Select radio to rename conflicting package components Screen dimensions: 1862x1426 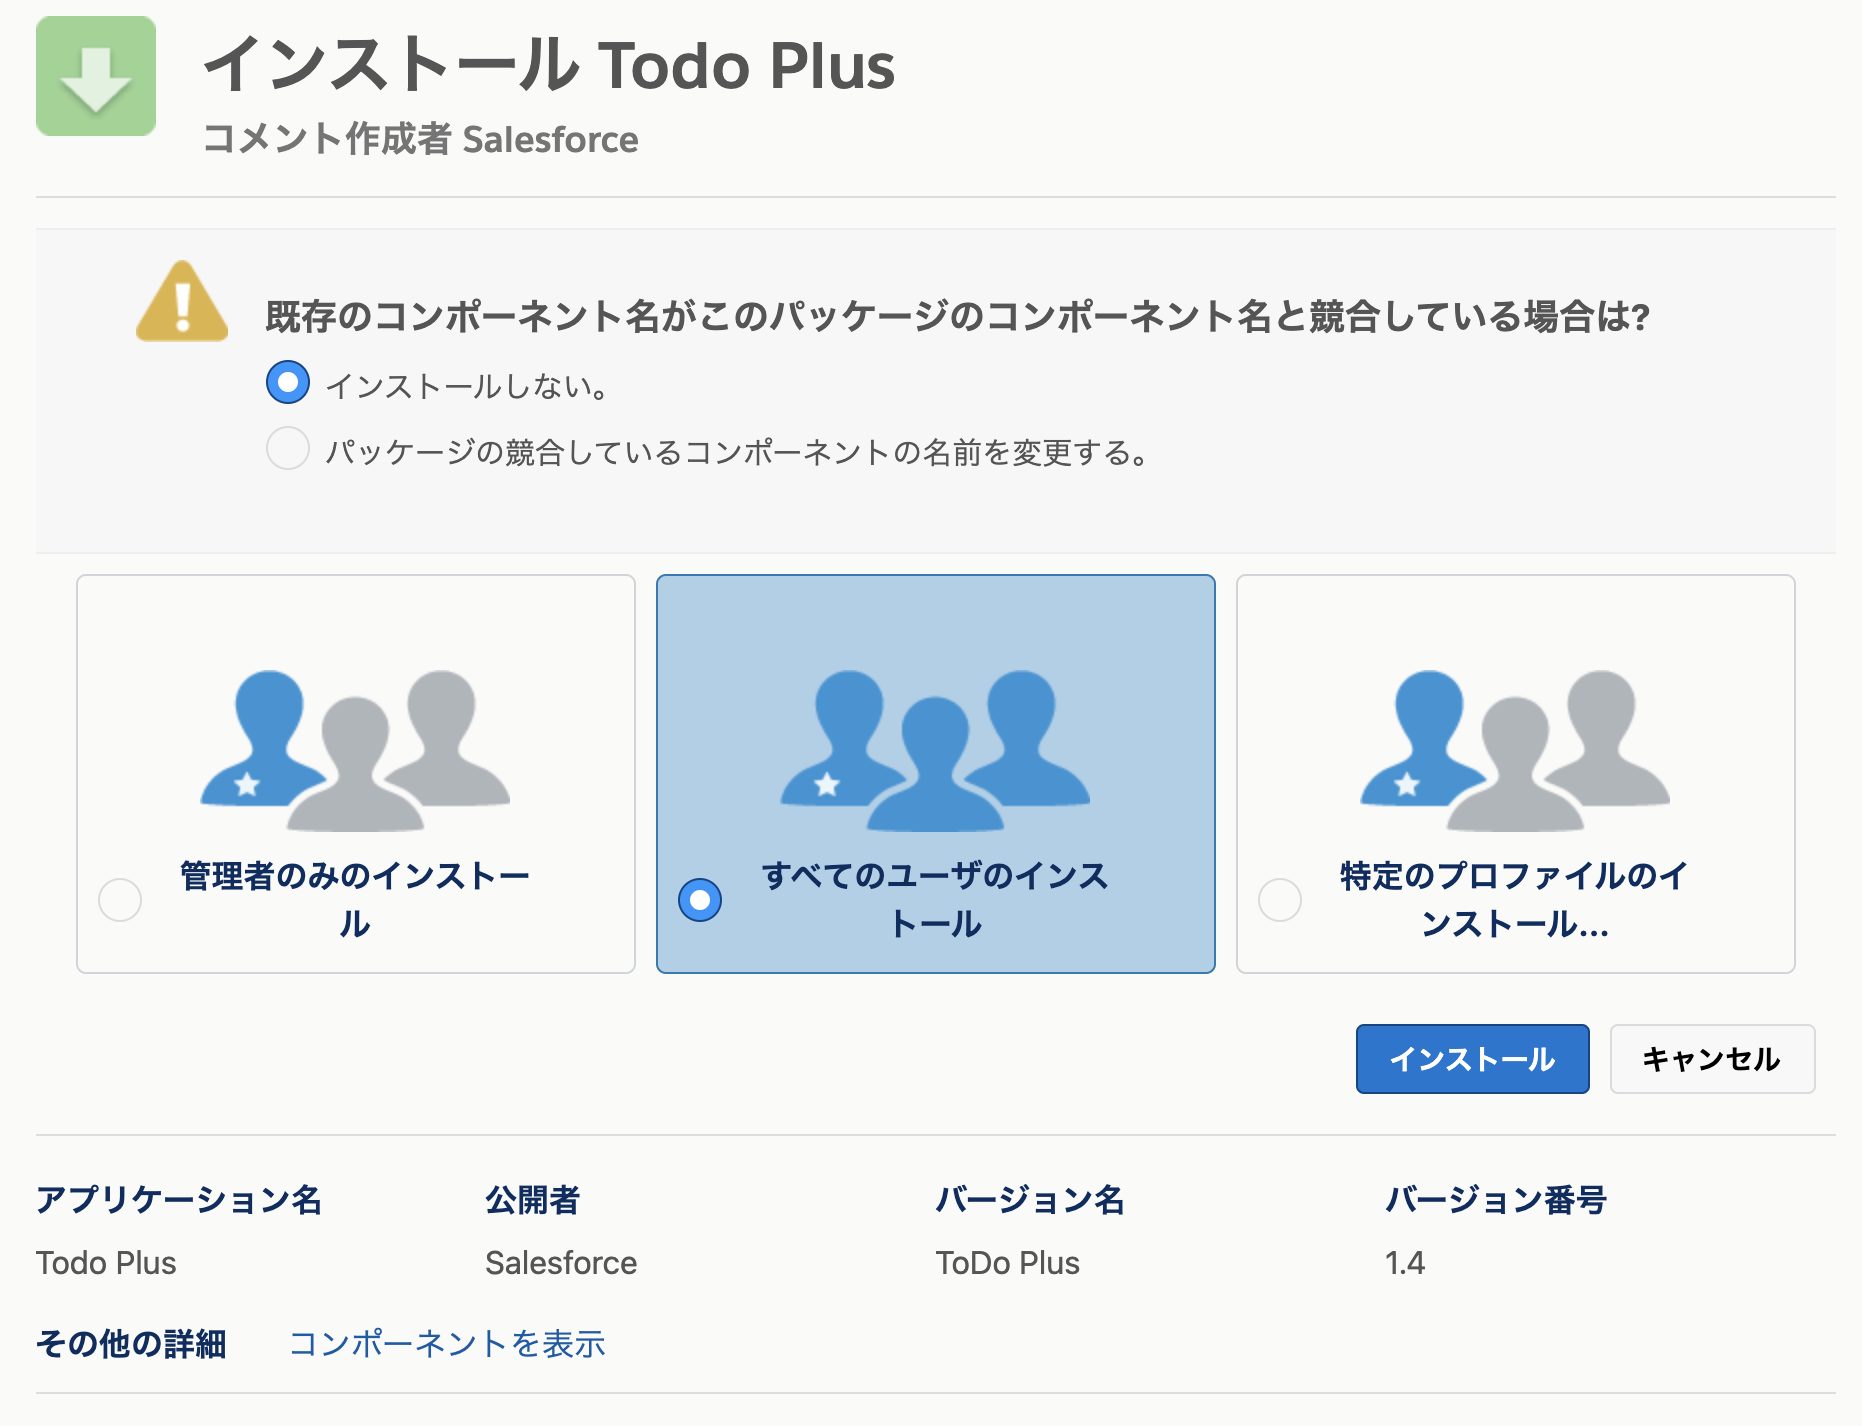click(288, 449)
